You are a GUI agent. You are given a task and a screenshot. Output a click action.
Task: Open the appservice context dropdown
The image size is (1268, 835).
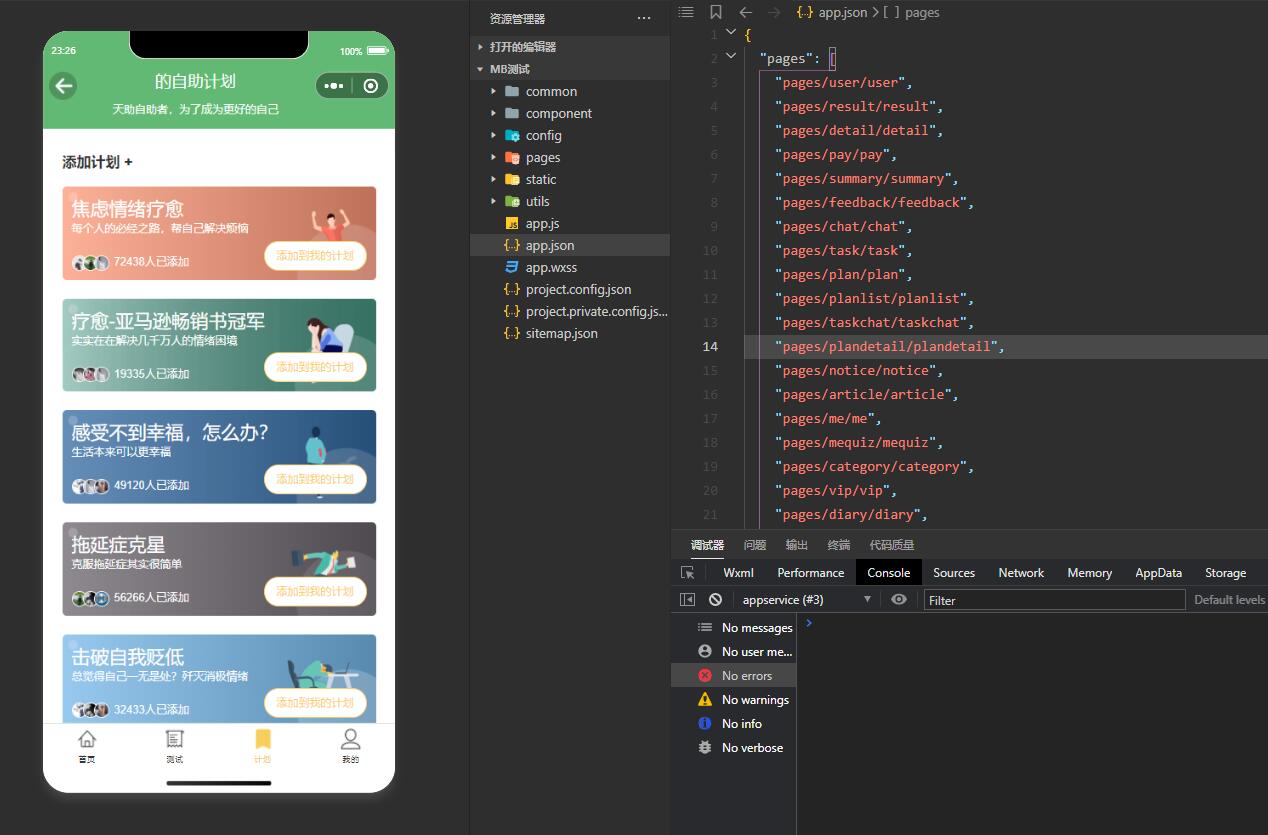pyautogui.click(x=805, y=600)
